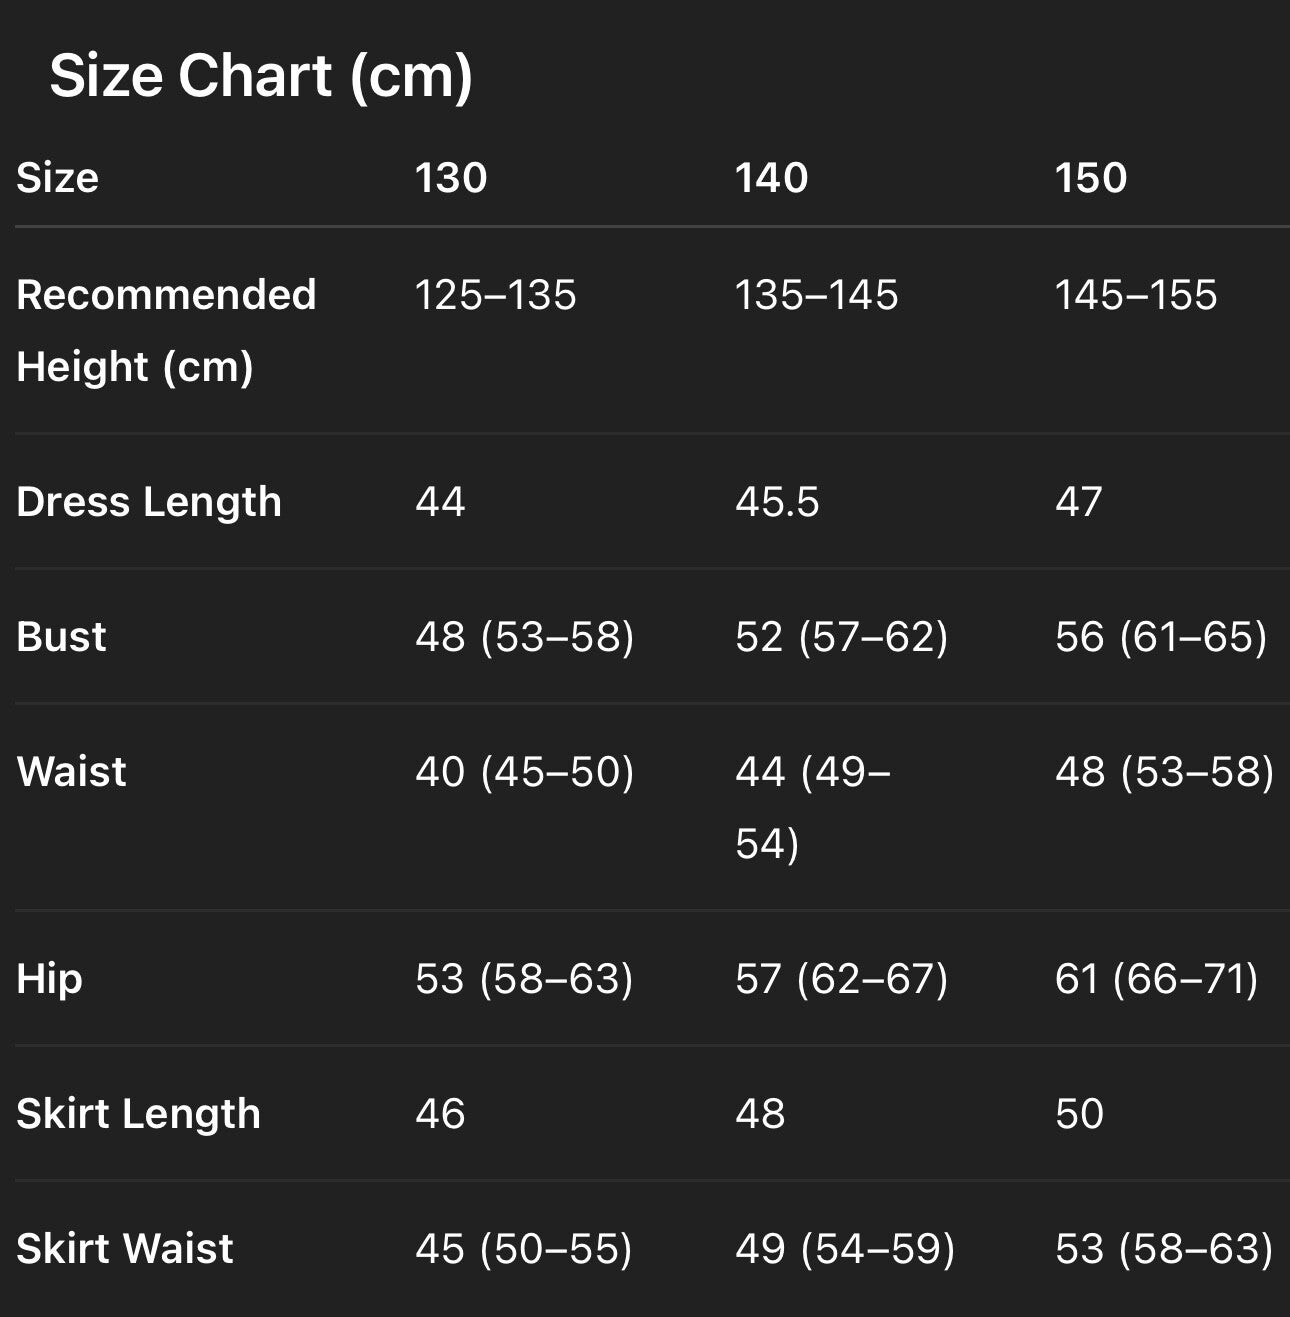Screen dimensions: 1290x1317
Task: Click the Skirt Length row label
Action: [138, 1114]
